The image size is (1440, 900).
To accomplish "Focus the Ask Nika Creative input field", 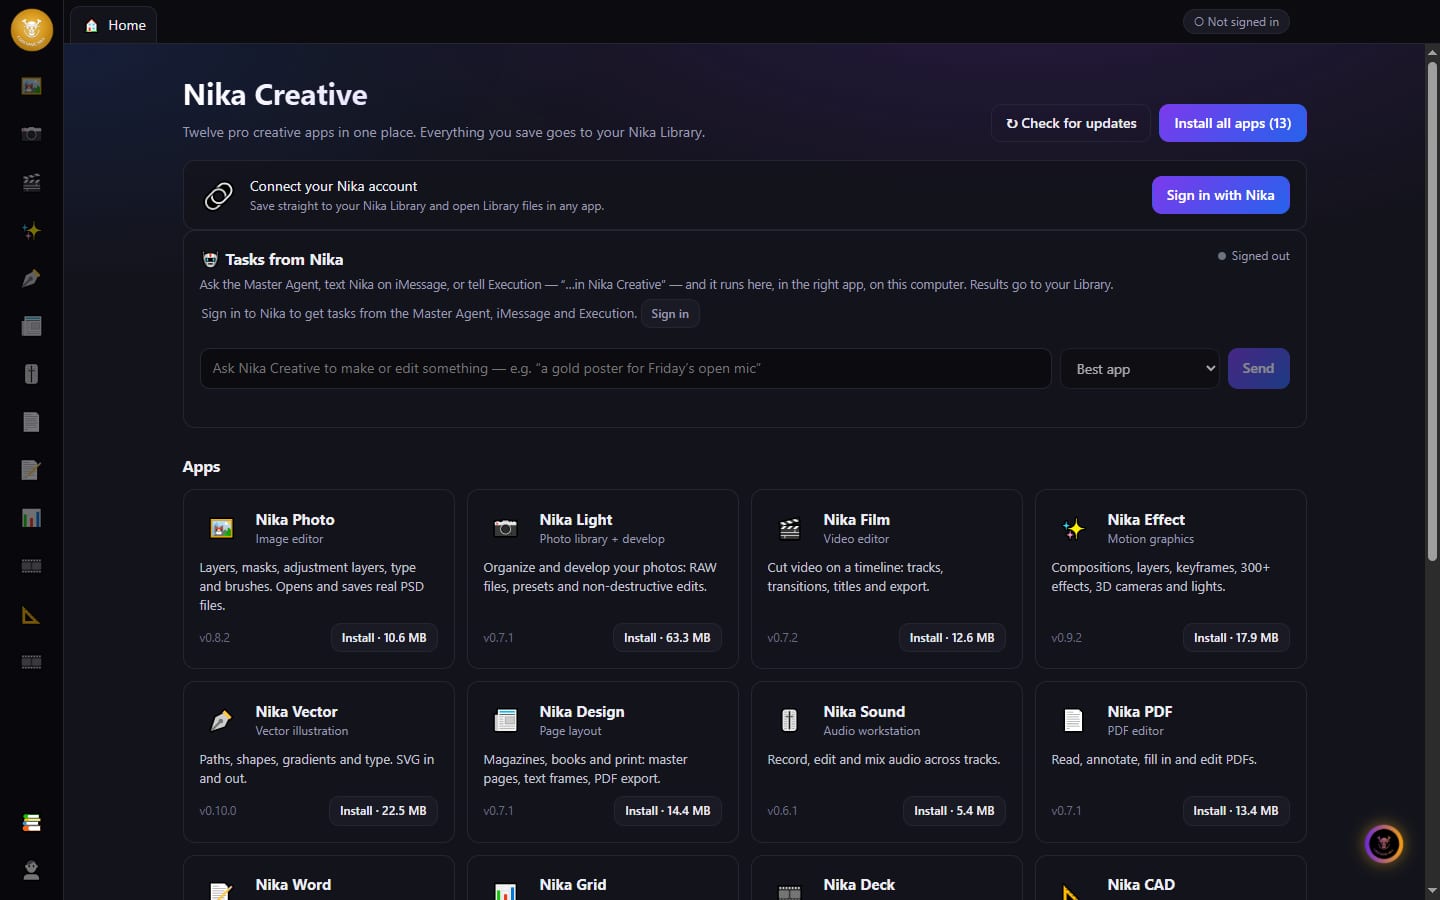I will point(625,368).
